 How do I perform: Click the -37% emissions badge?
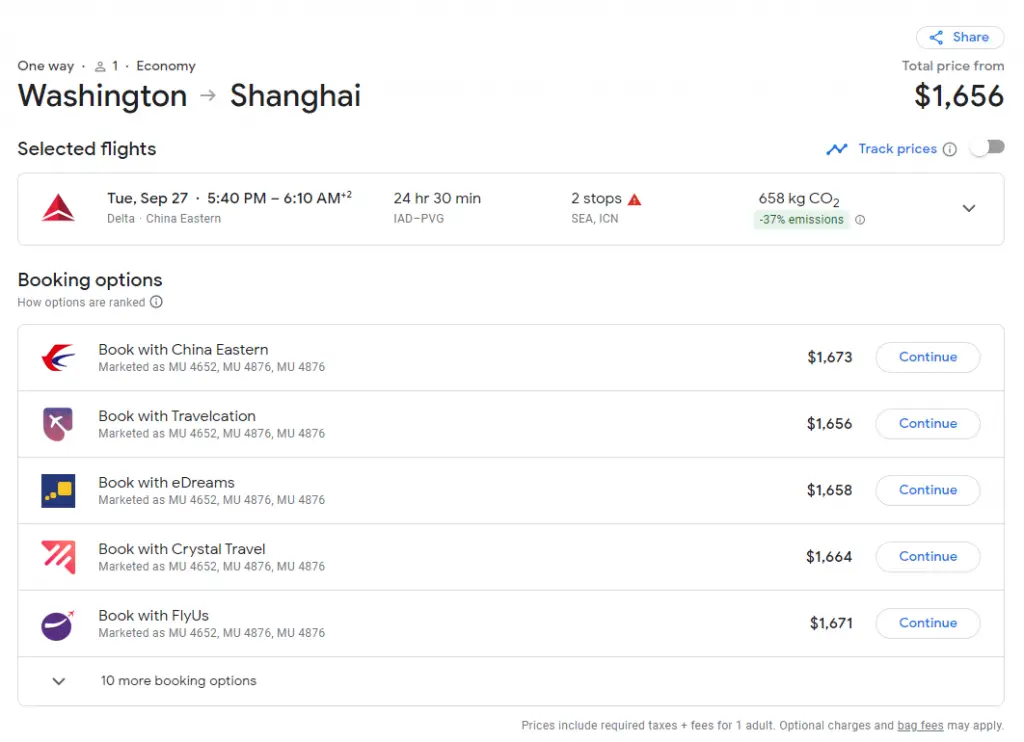(x=800, y=219)
